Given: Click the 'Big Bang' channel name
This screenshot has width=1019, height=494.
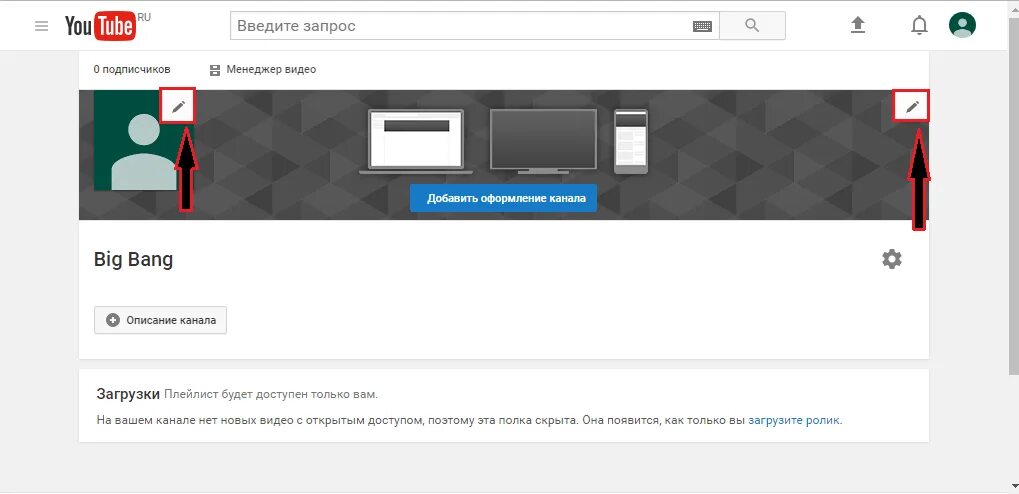Looking at the screenshot, I should point(133,260).
